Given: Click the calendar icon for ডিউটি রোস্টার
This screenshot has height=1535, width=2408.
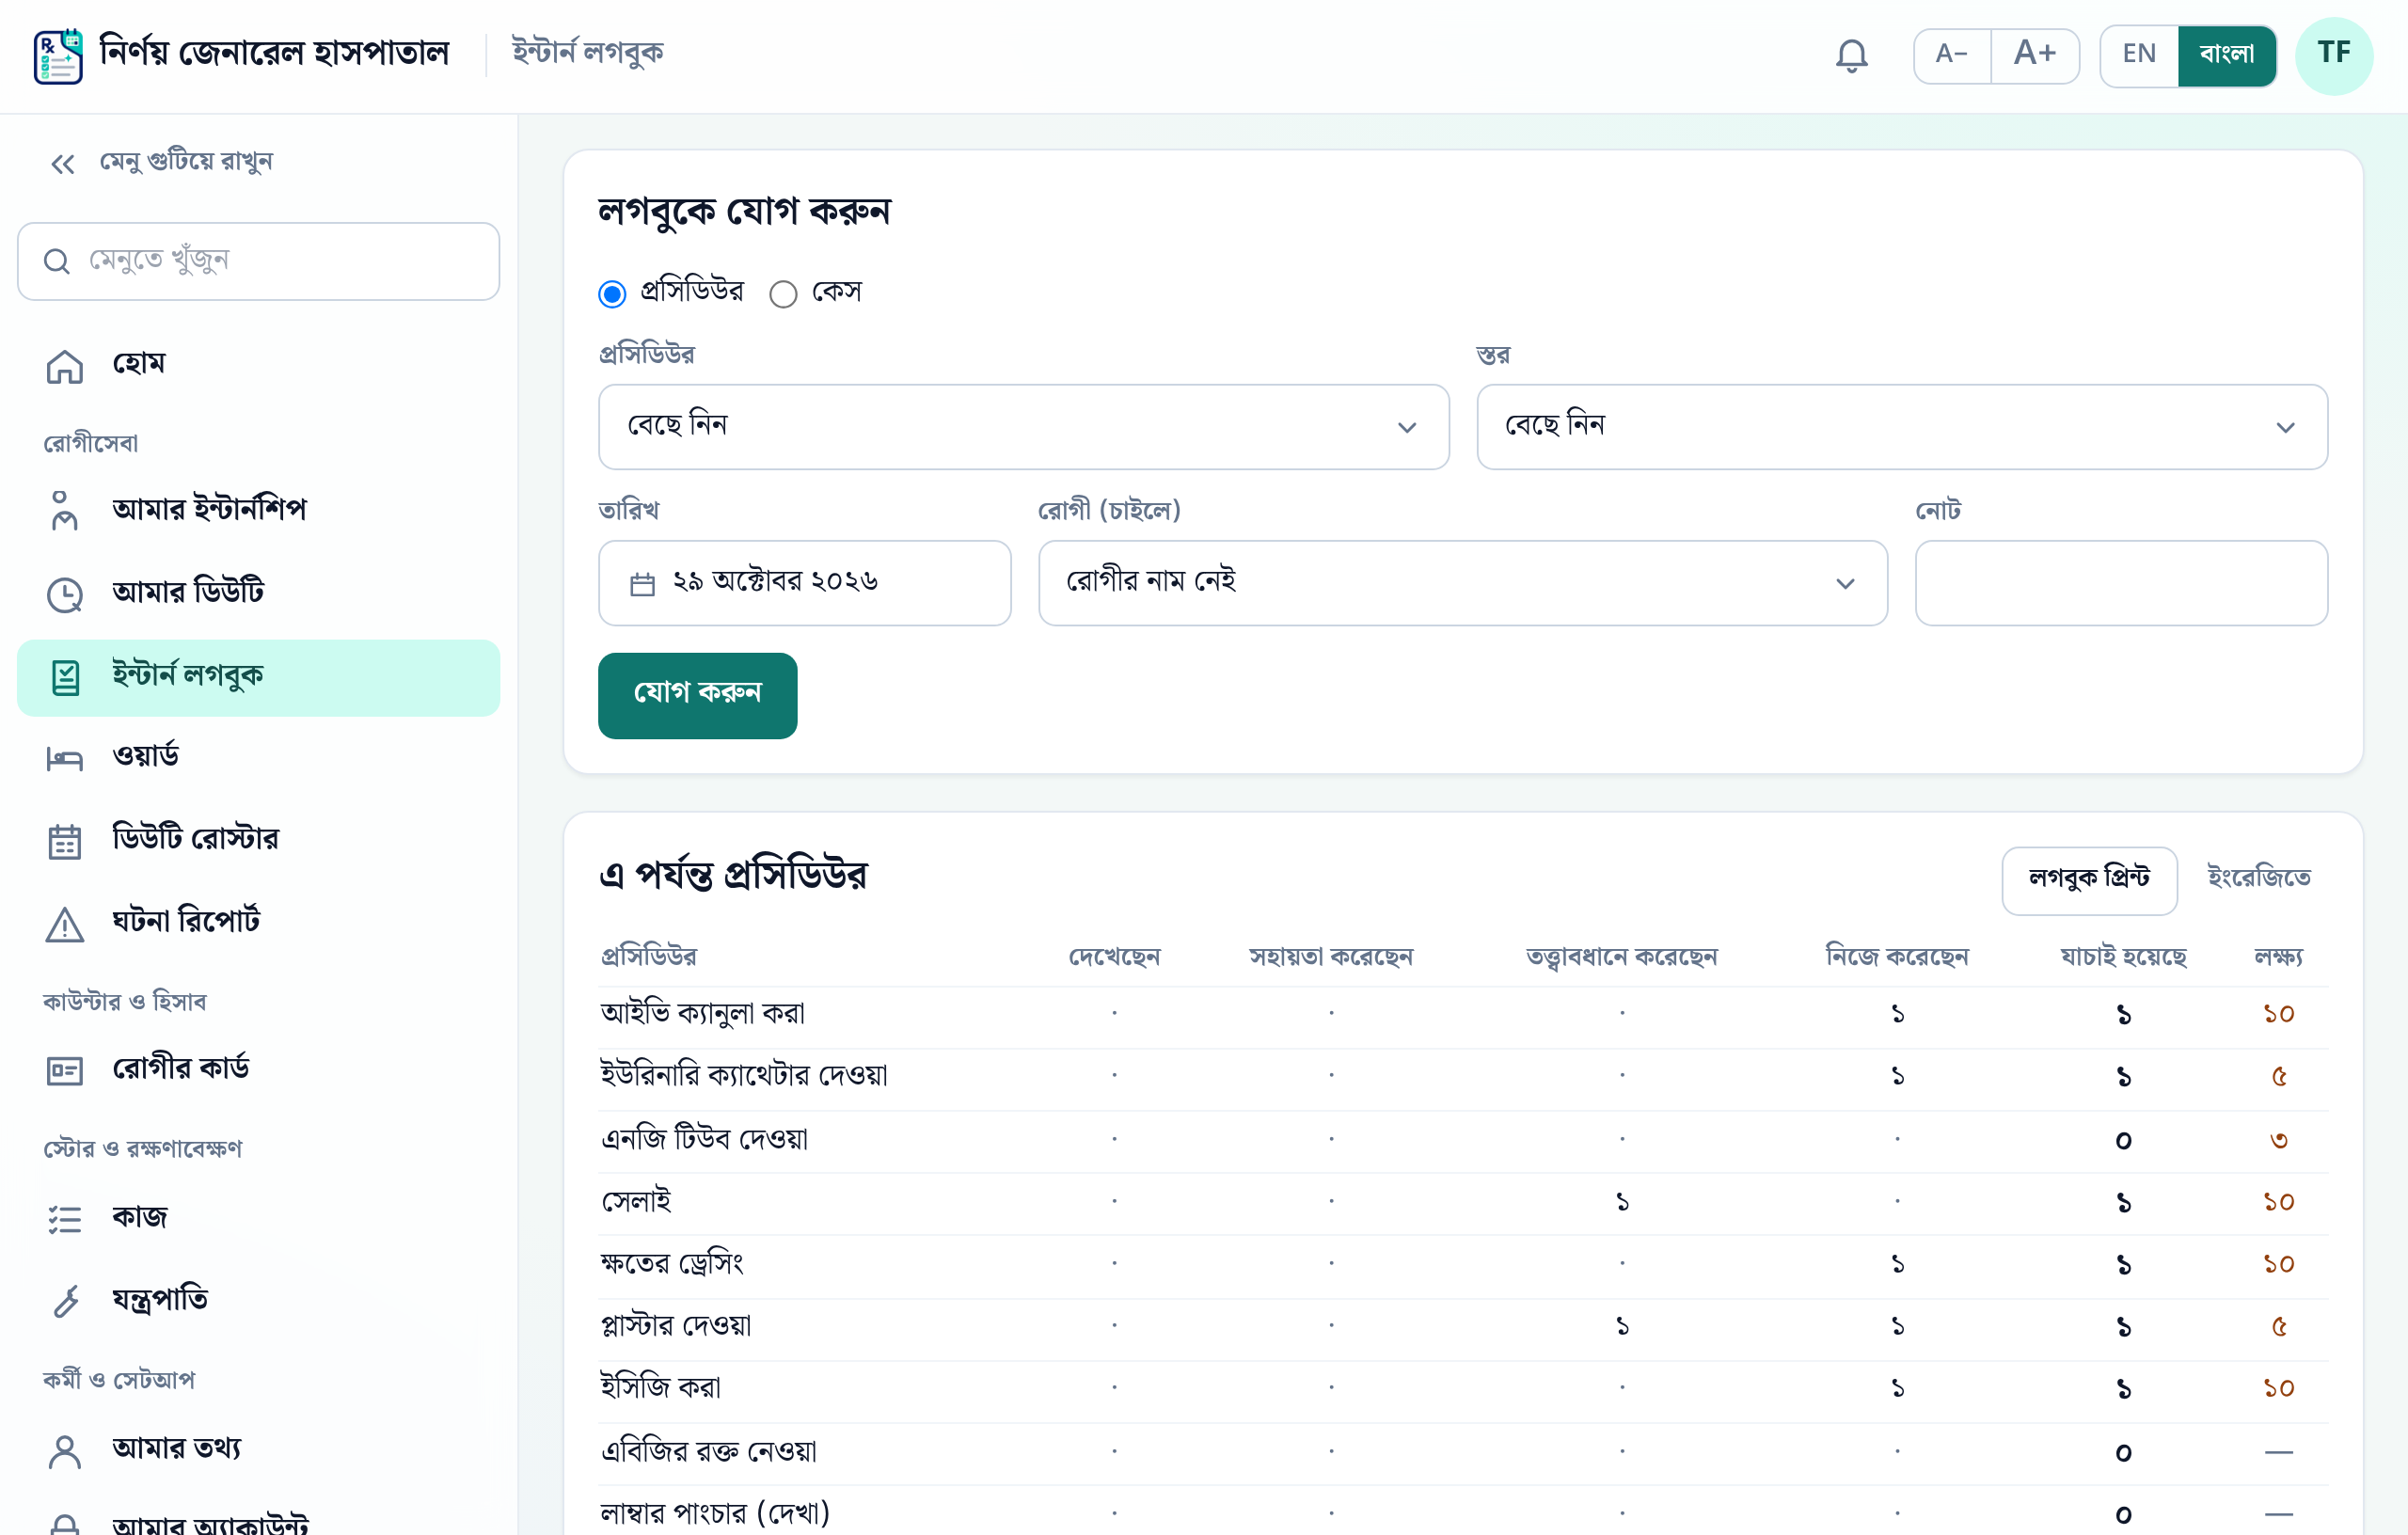Looking at the screenshot, I should (65, 840).
